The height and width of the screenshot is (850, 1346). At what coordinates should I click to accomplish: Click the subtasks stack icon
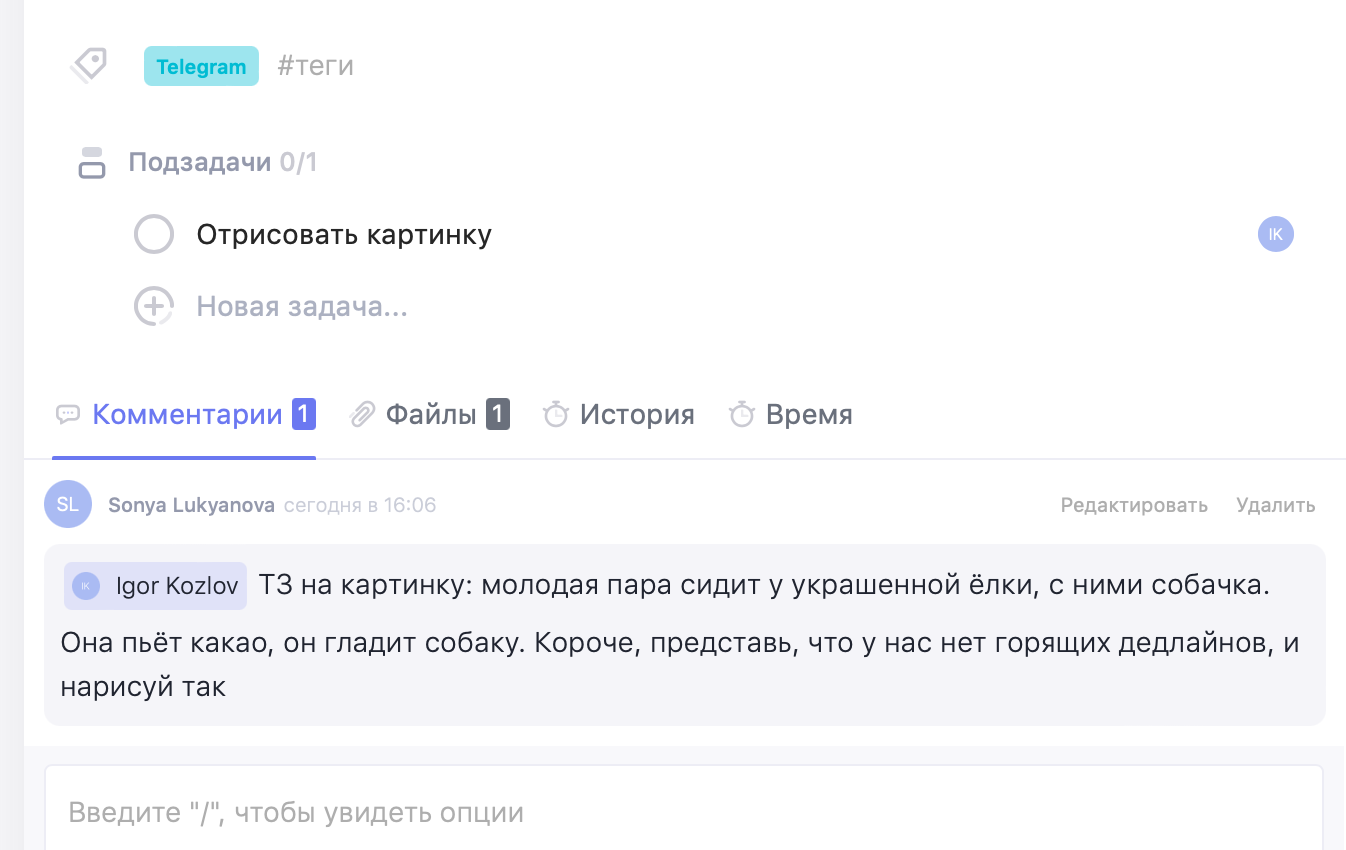coord(92,163)
